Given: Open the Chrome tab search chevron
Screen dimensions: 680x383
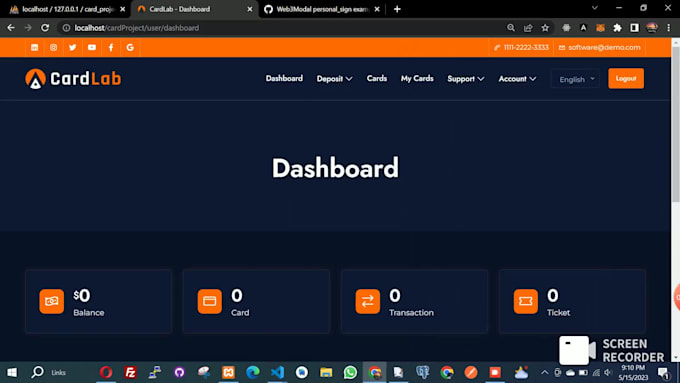Looking at the screenshot, I should [595, 8].
